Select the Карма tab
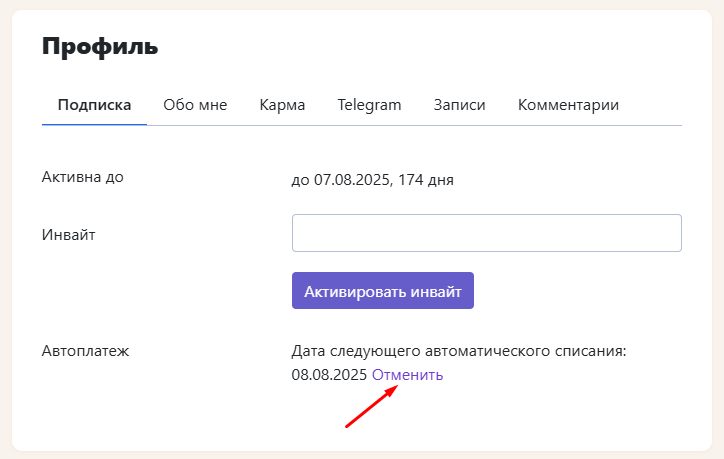724x459 pixels. [x=282, y=105]
